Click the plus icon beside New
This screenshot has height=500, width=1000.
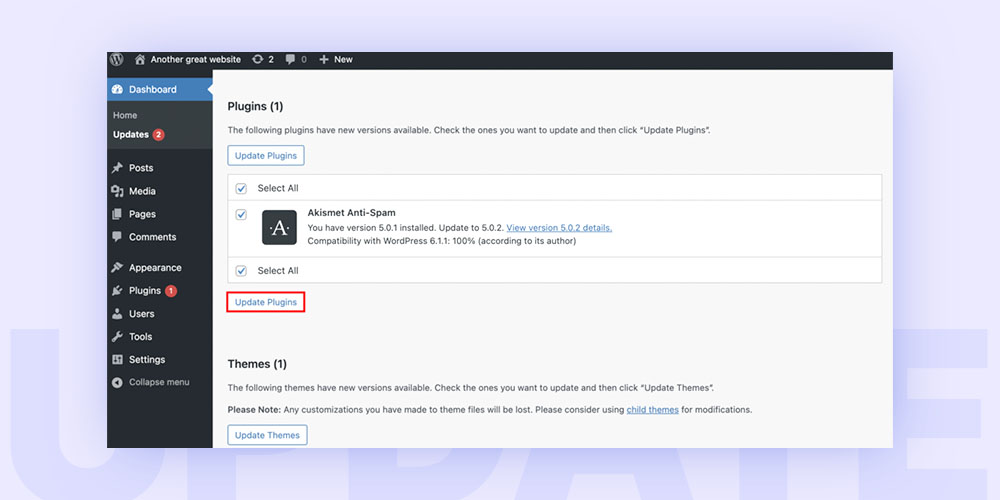[x=324, y=59]
